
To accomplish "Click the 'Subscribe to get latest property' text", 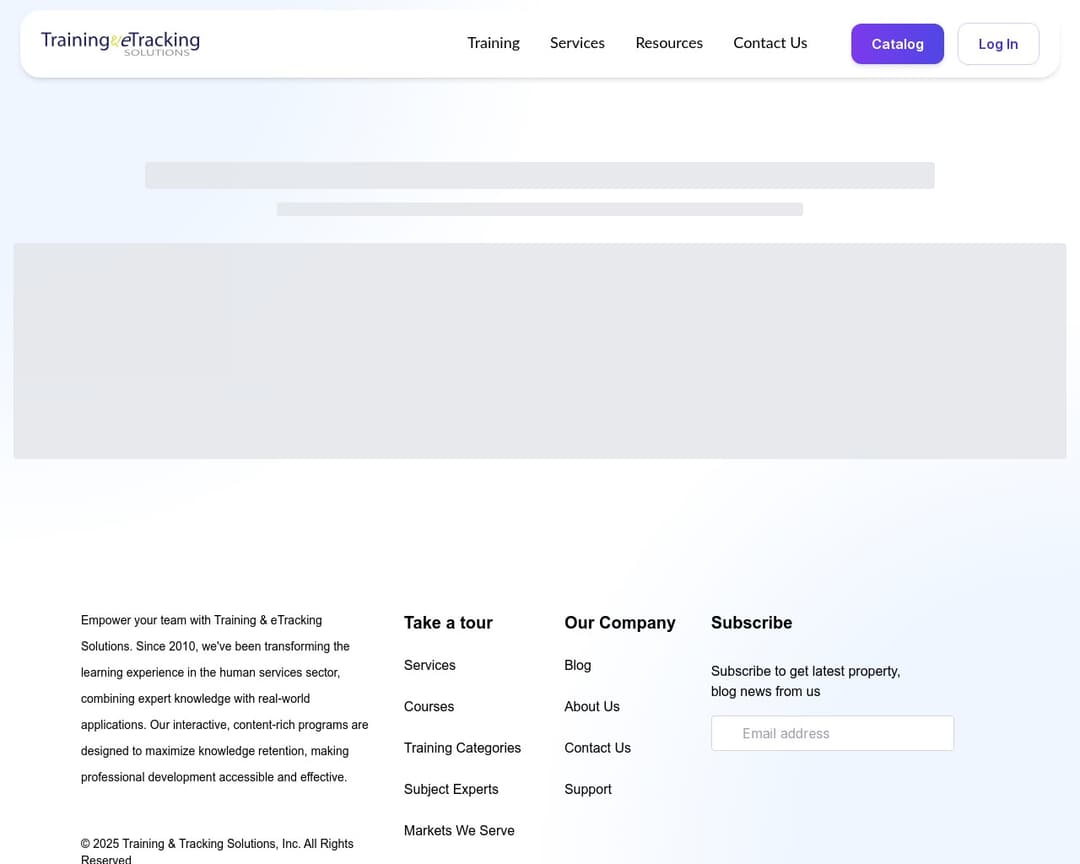I will click(805, 681).
